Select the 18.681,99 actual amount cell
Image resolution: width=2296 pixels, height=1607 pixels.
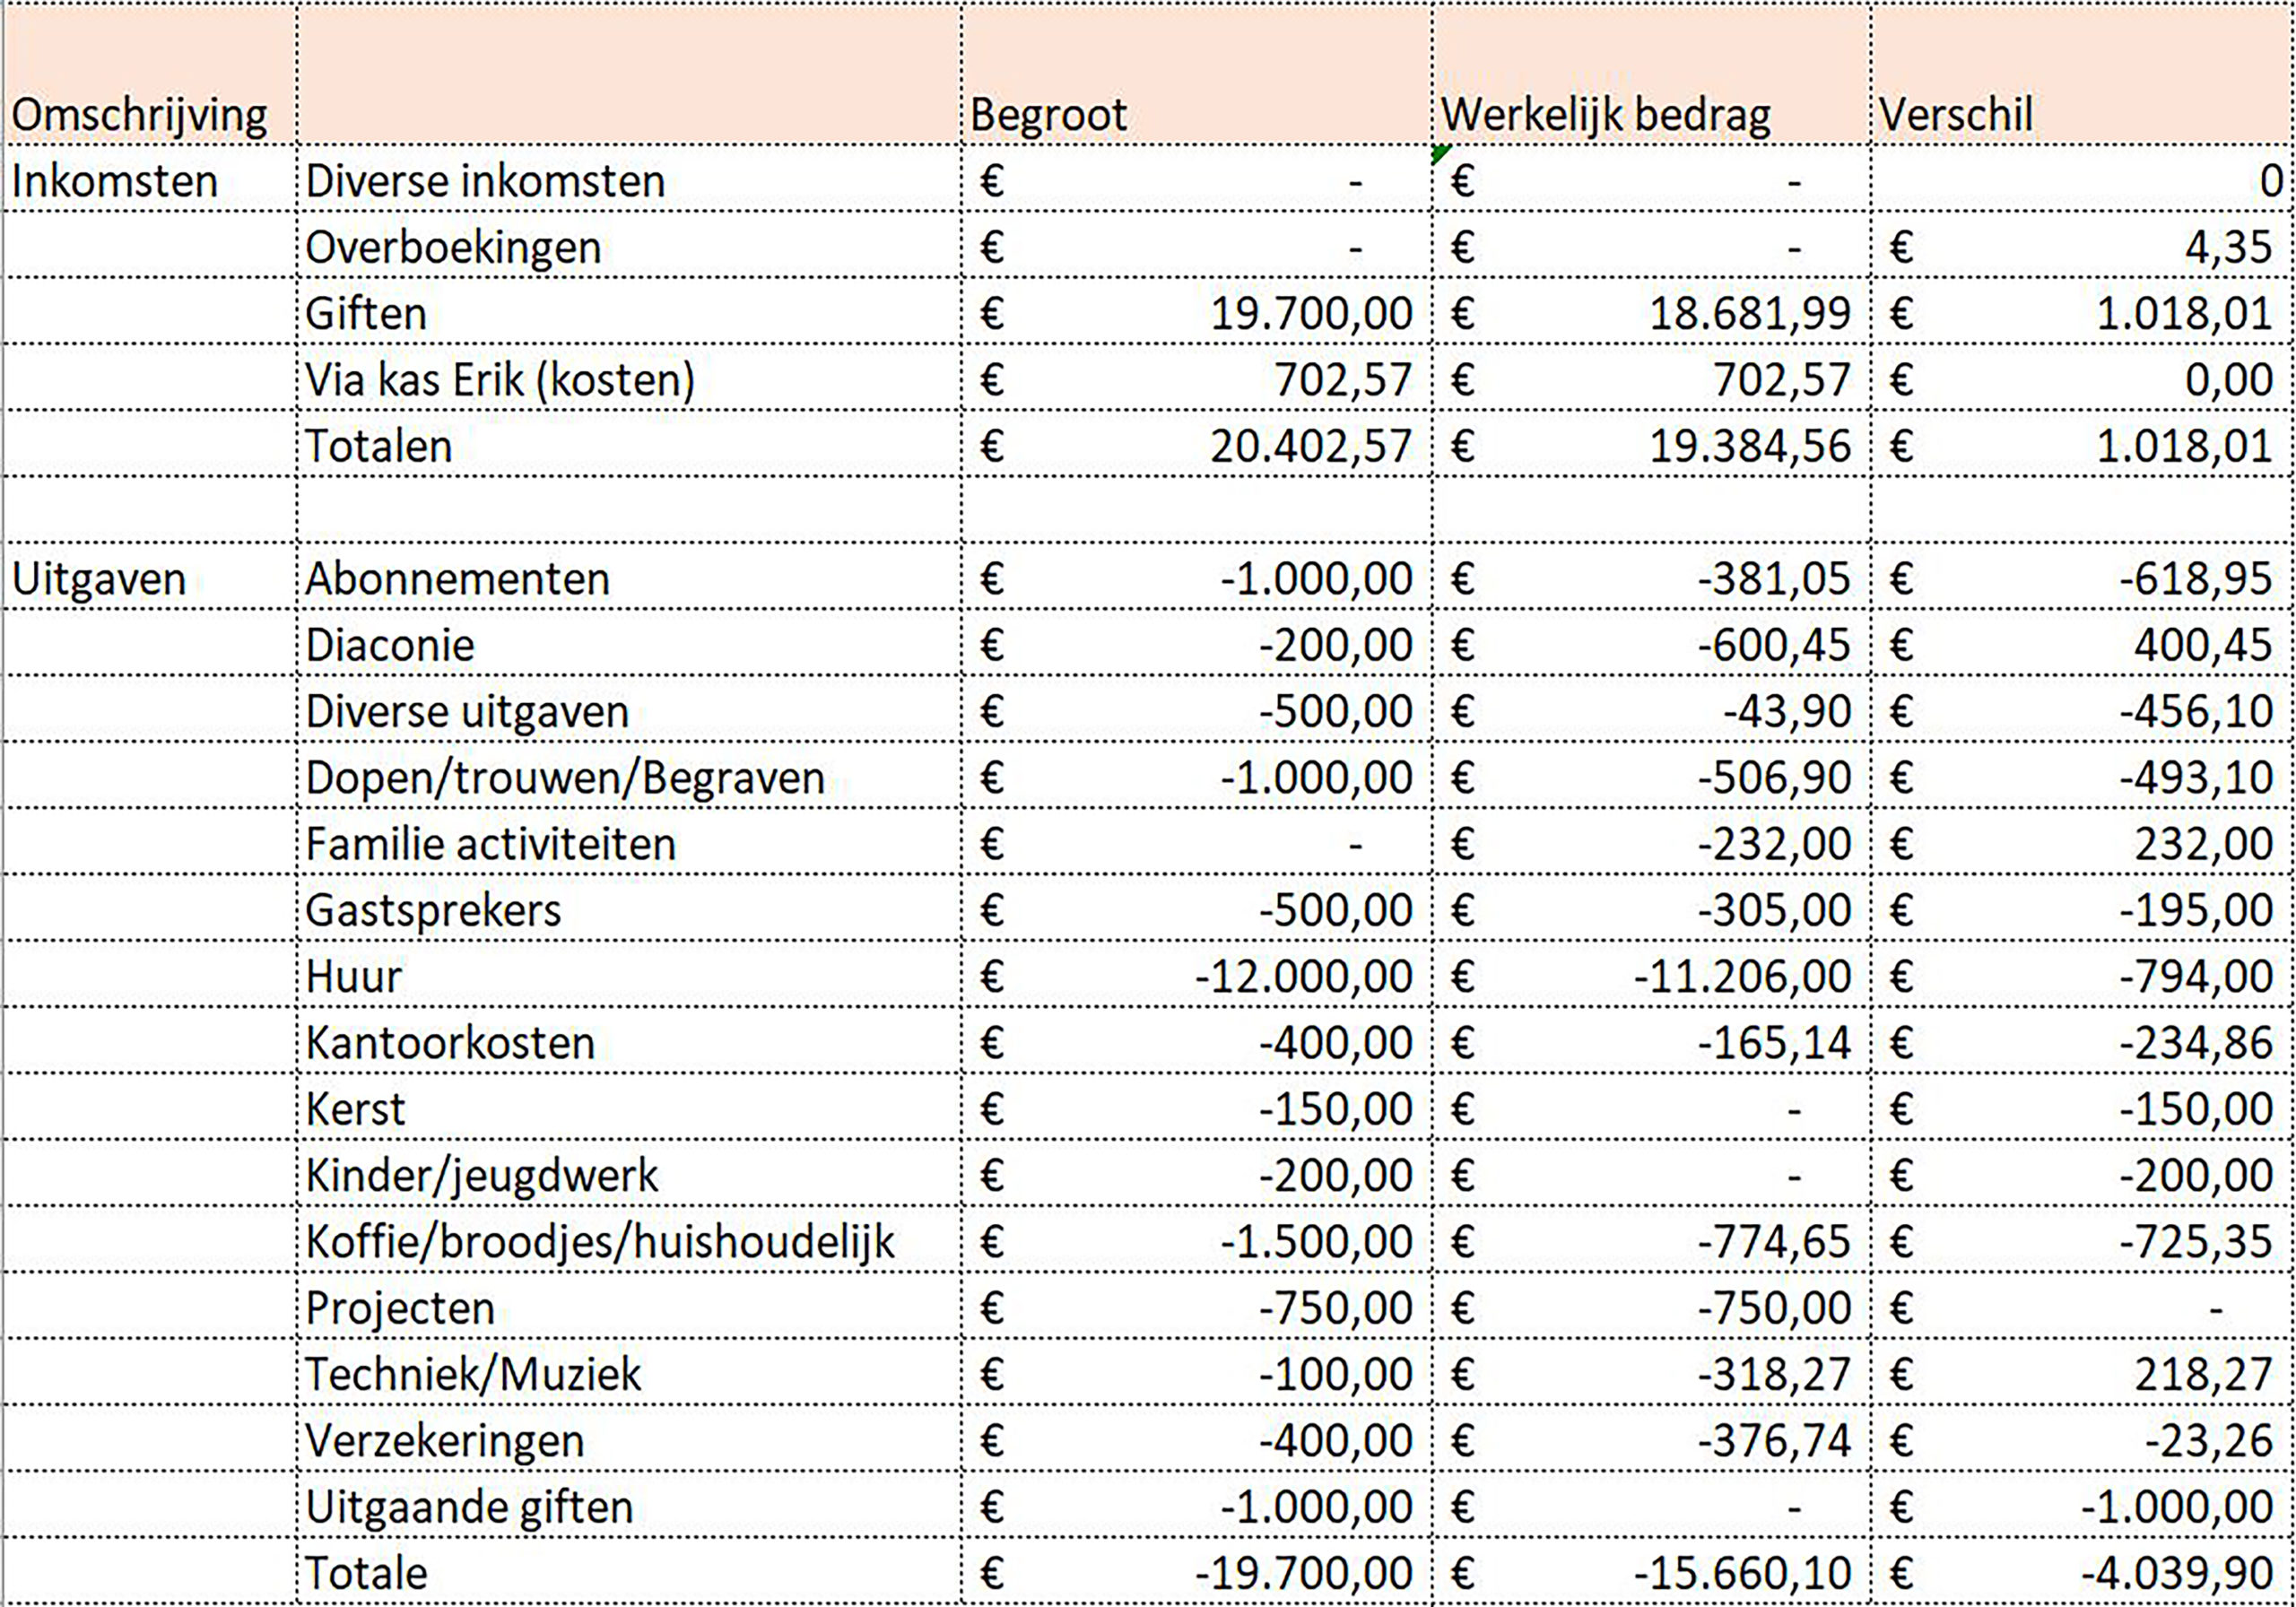point(1652,311)
